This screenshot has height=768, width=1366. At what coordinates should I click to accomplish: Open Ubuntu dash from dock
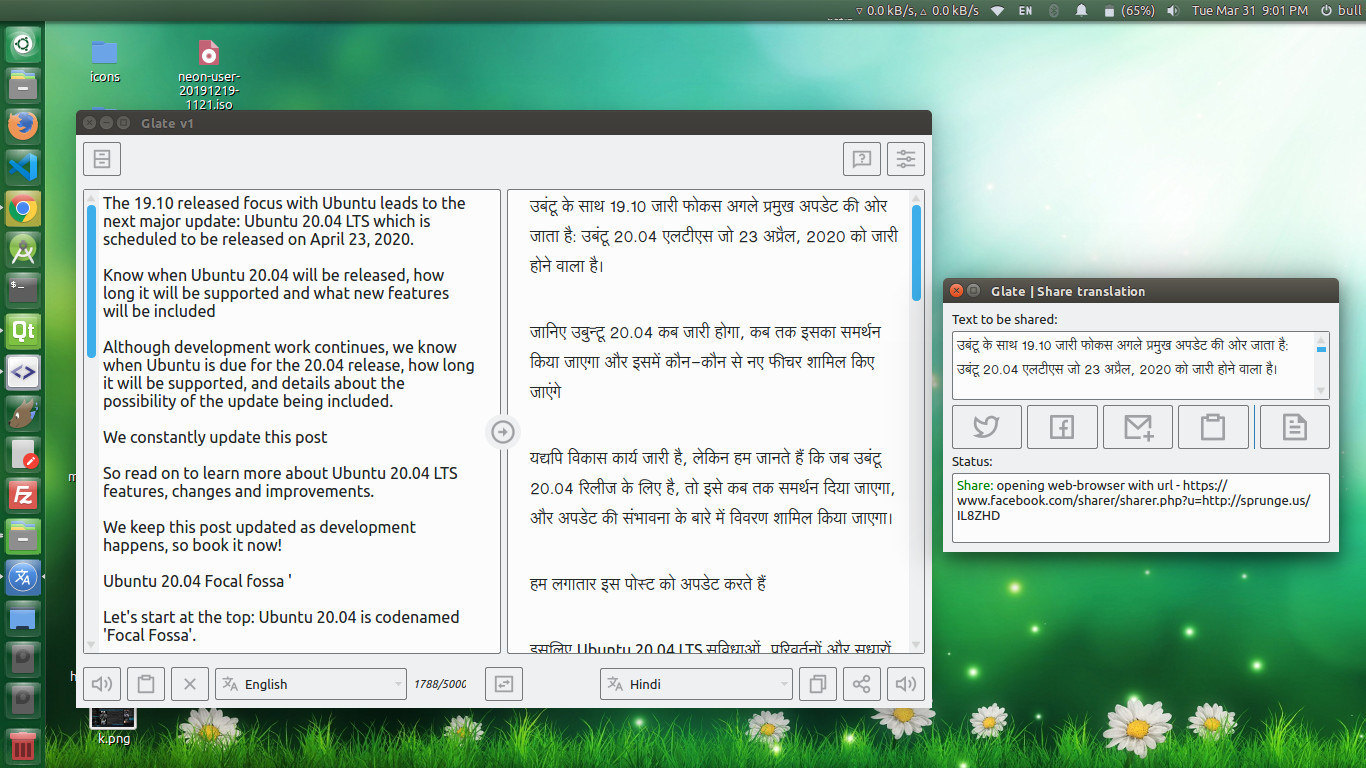(23, 43)
